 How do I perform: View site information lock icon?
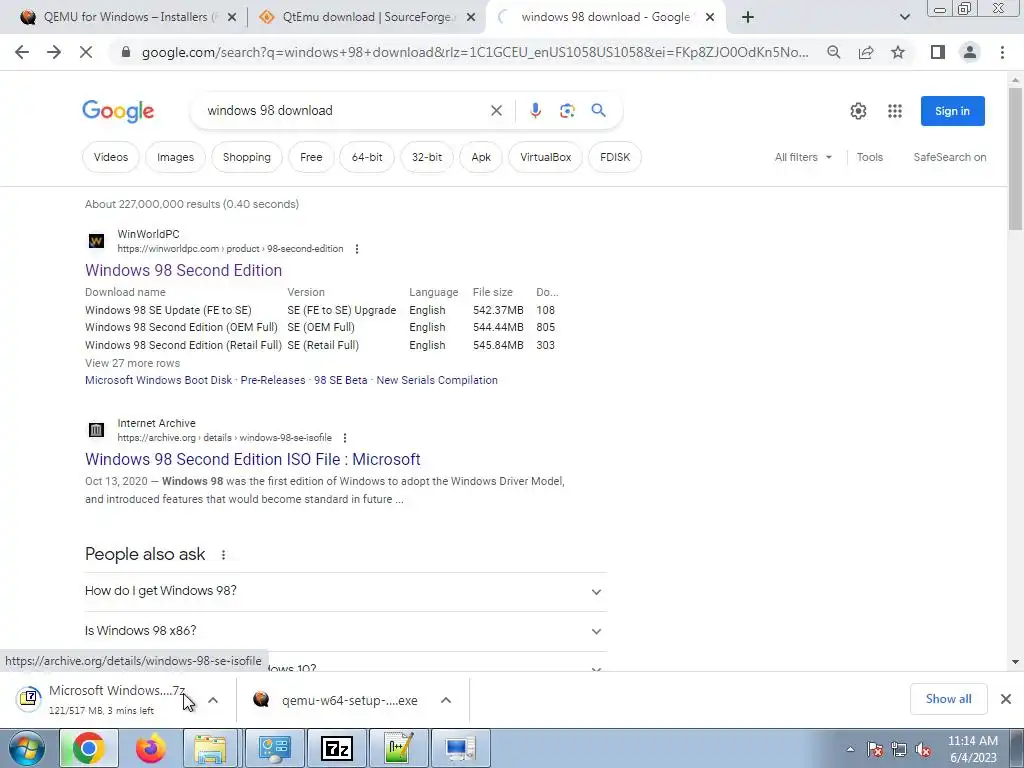[126, 52]
